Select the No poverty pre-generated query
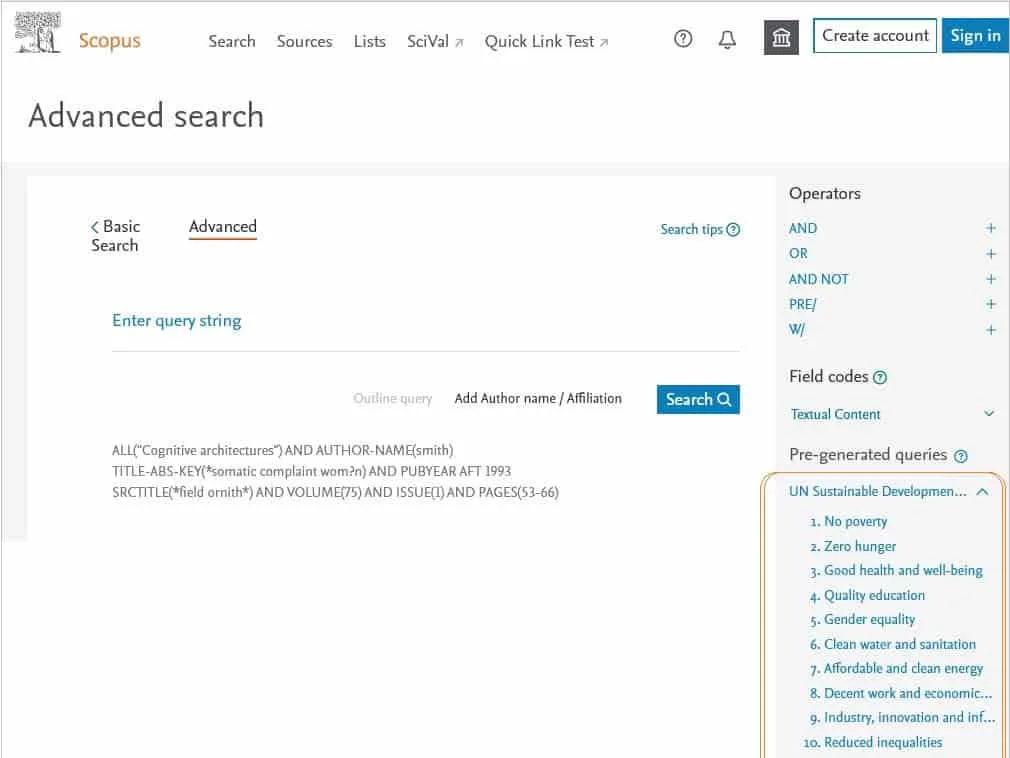The image size is (1010, 758). (x=857, y=521)
